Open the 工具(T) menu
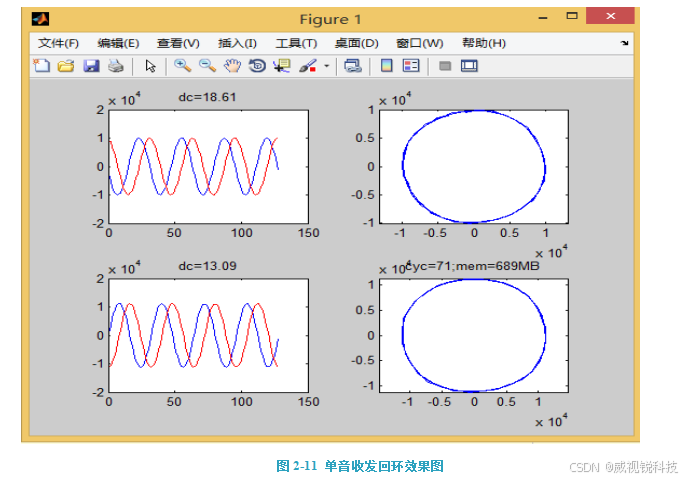Viewport: 686px width, 481px height. coord(296,43)
